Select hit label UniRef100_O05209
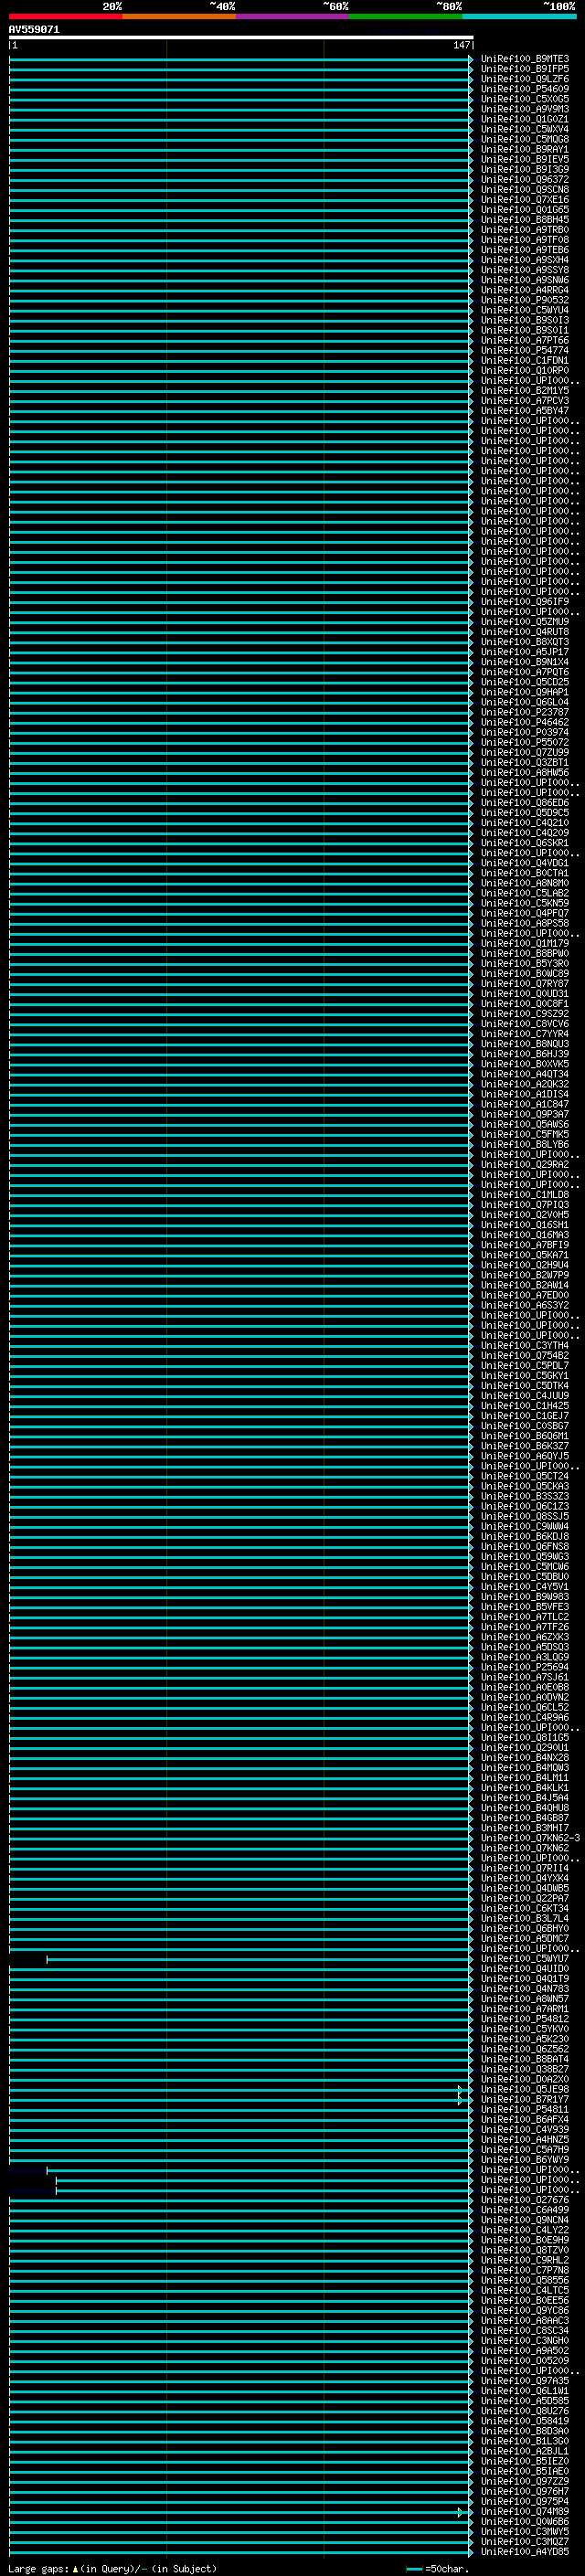585x2576 pixels. tap(525, 2360)
